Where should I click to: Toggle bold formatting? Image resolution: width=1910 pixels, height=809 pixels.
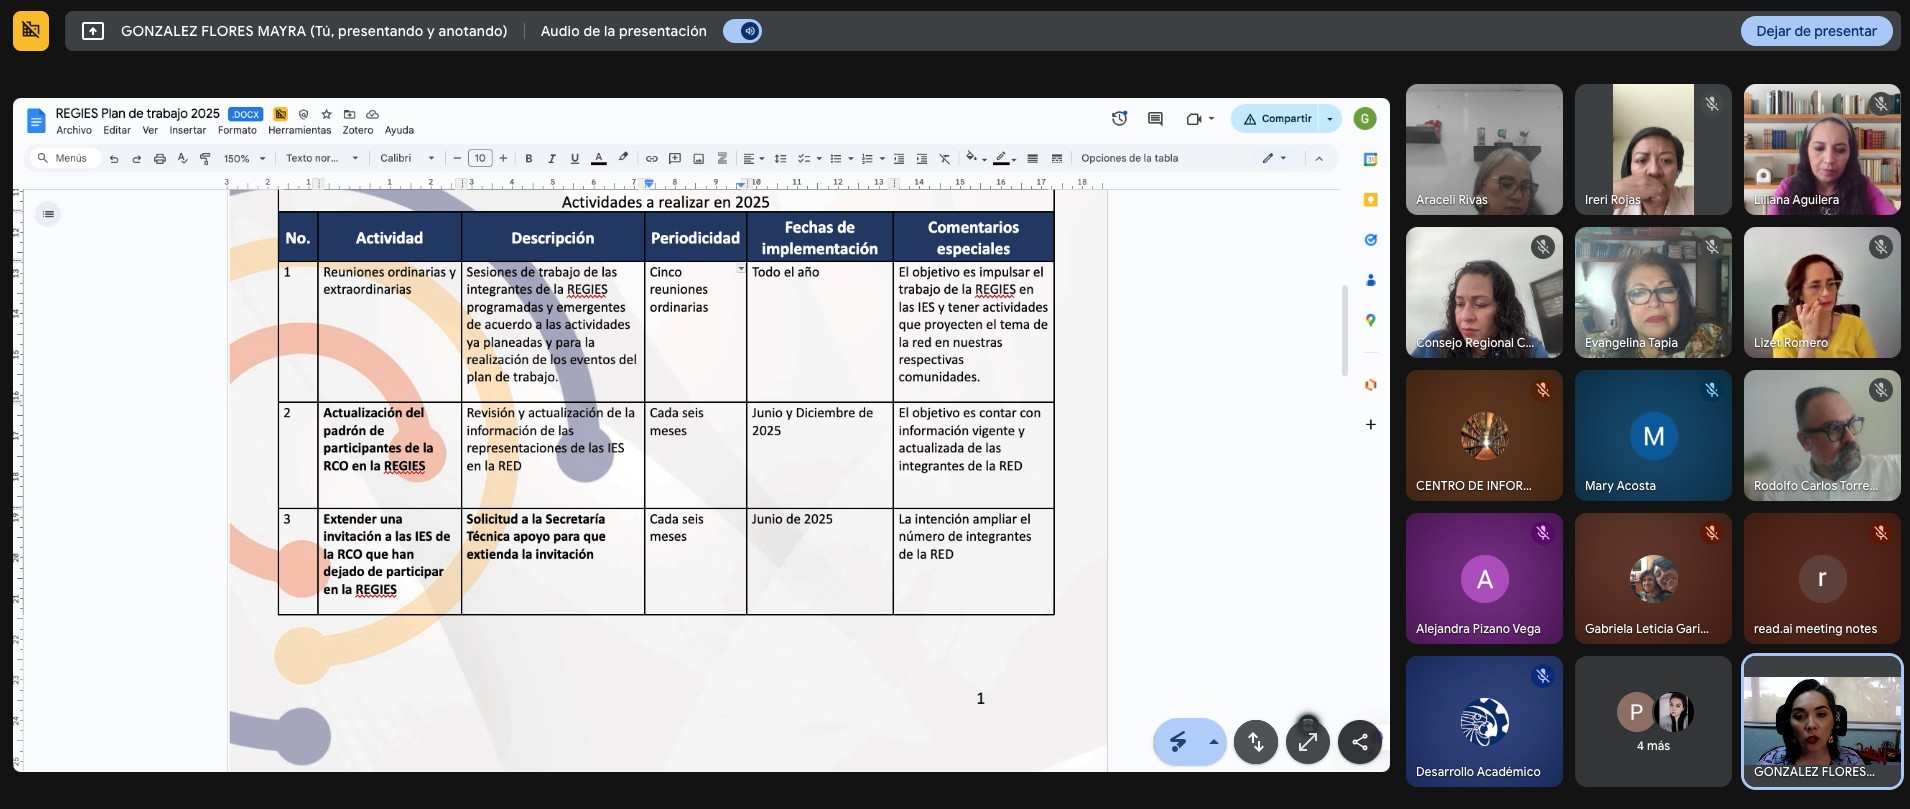click(528, 158)
